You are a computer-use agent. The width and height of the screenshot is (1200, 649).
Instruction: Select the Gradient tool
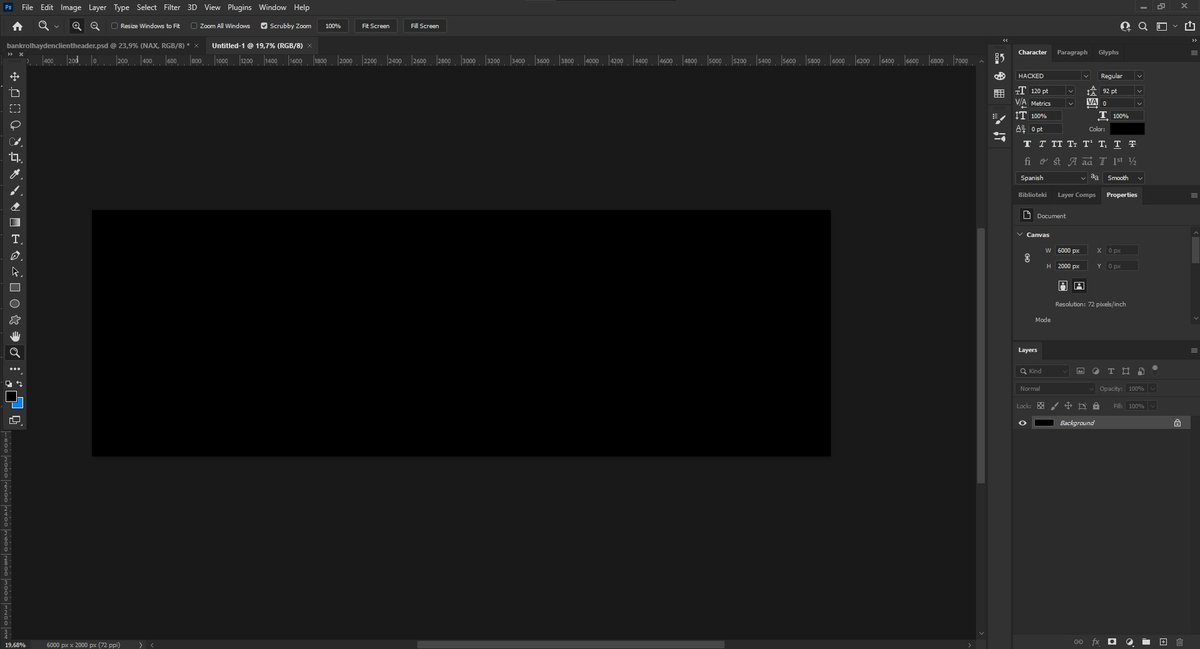pos(15,222)
